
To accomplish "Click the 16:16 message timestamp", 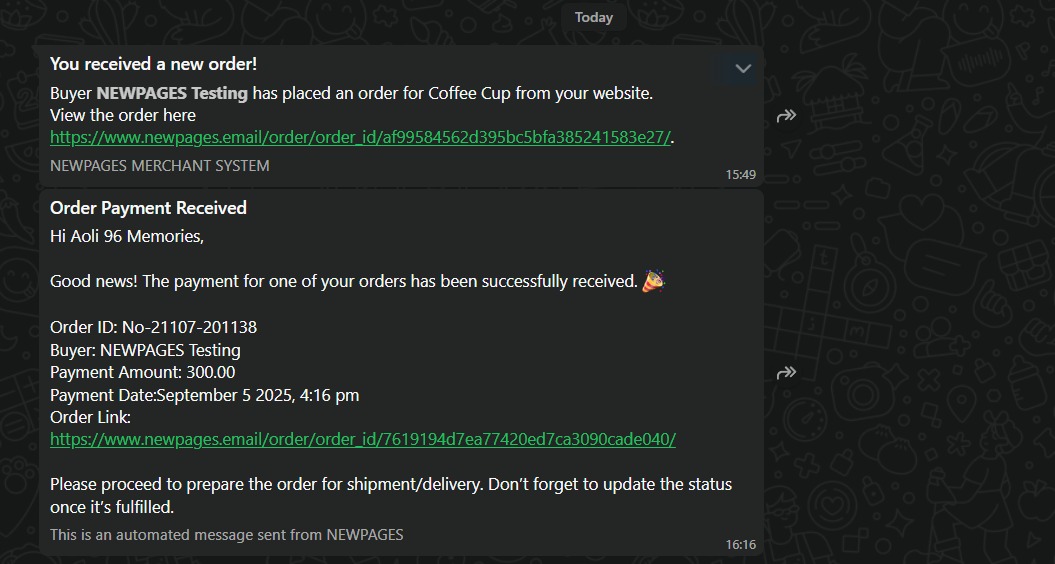I will click(x=740, y=545).
